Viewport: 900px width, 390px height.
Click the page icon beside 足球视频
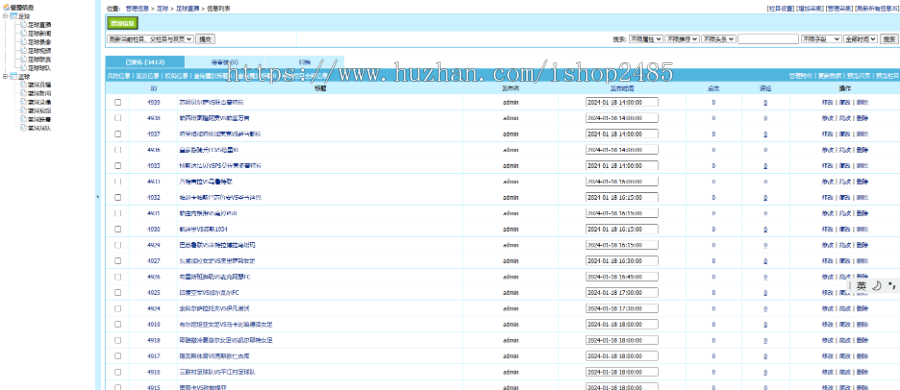[x=23, y=51]
